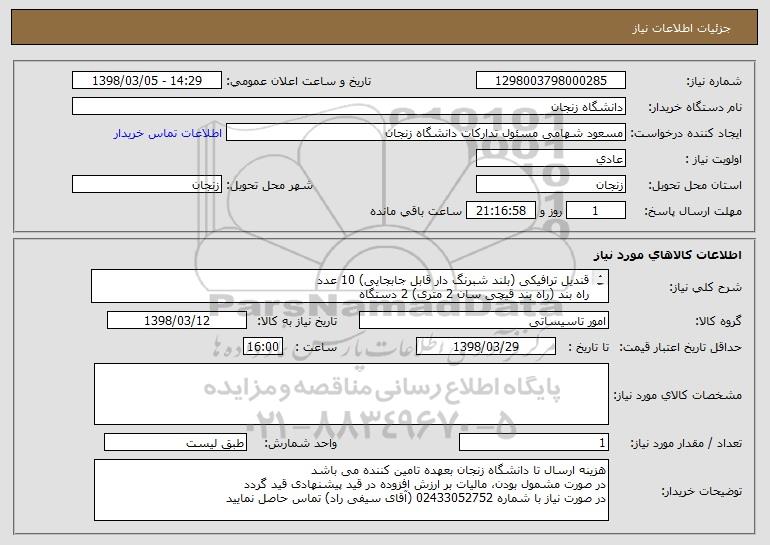Image resolution: width=770 pixels, height=545 pixels.
Task: Click the time field 16:00
Action: point(263,347)
